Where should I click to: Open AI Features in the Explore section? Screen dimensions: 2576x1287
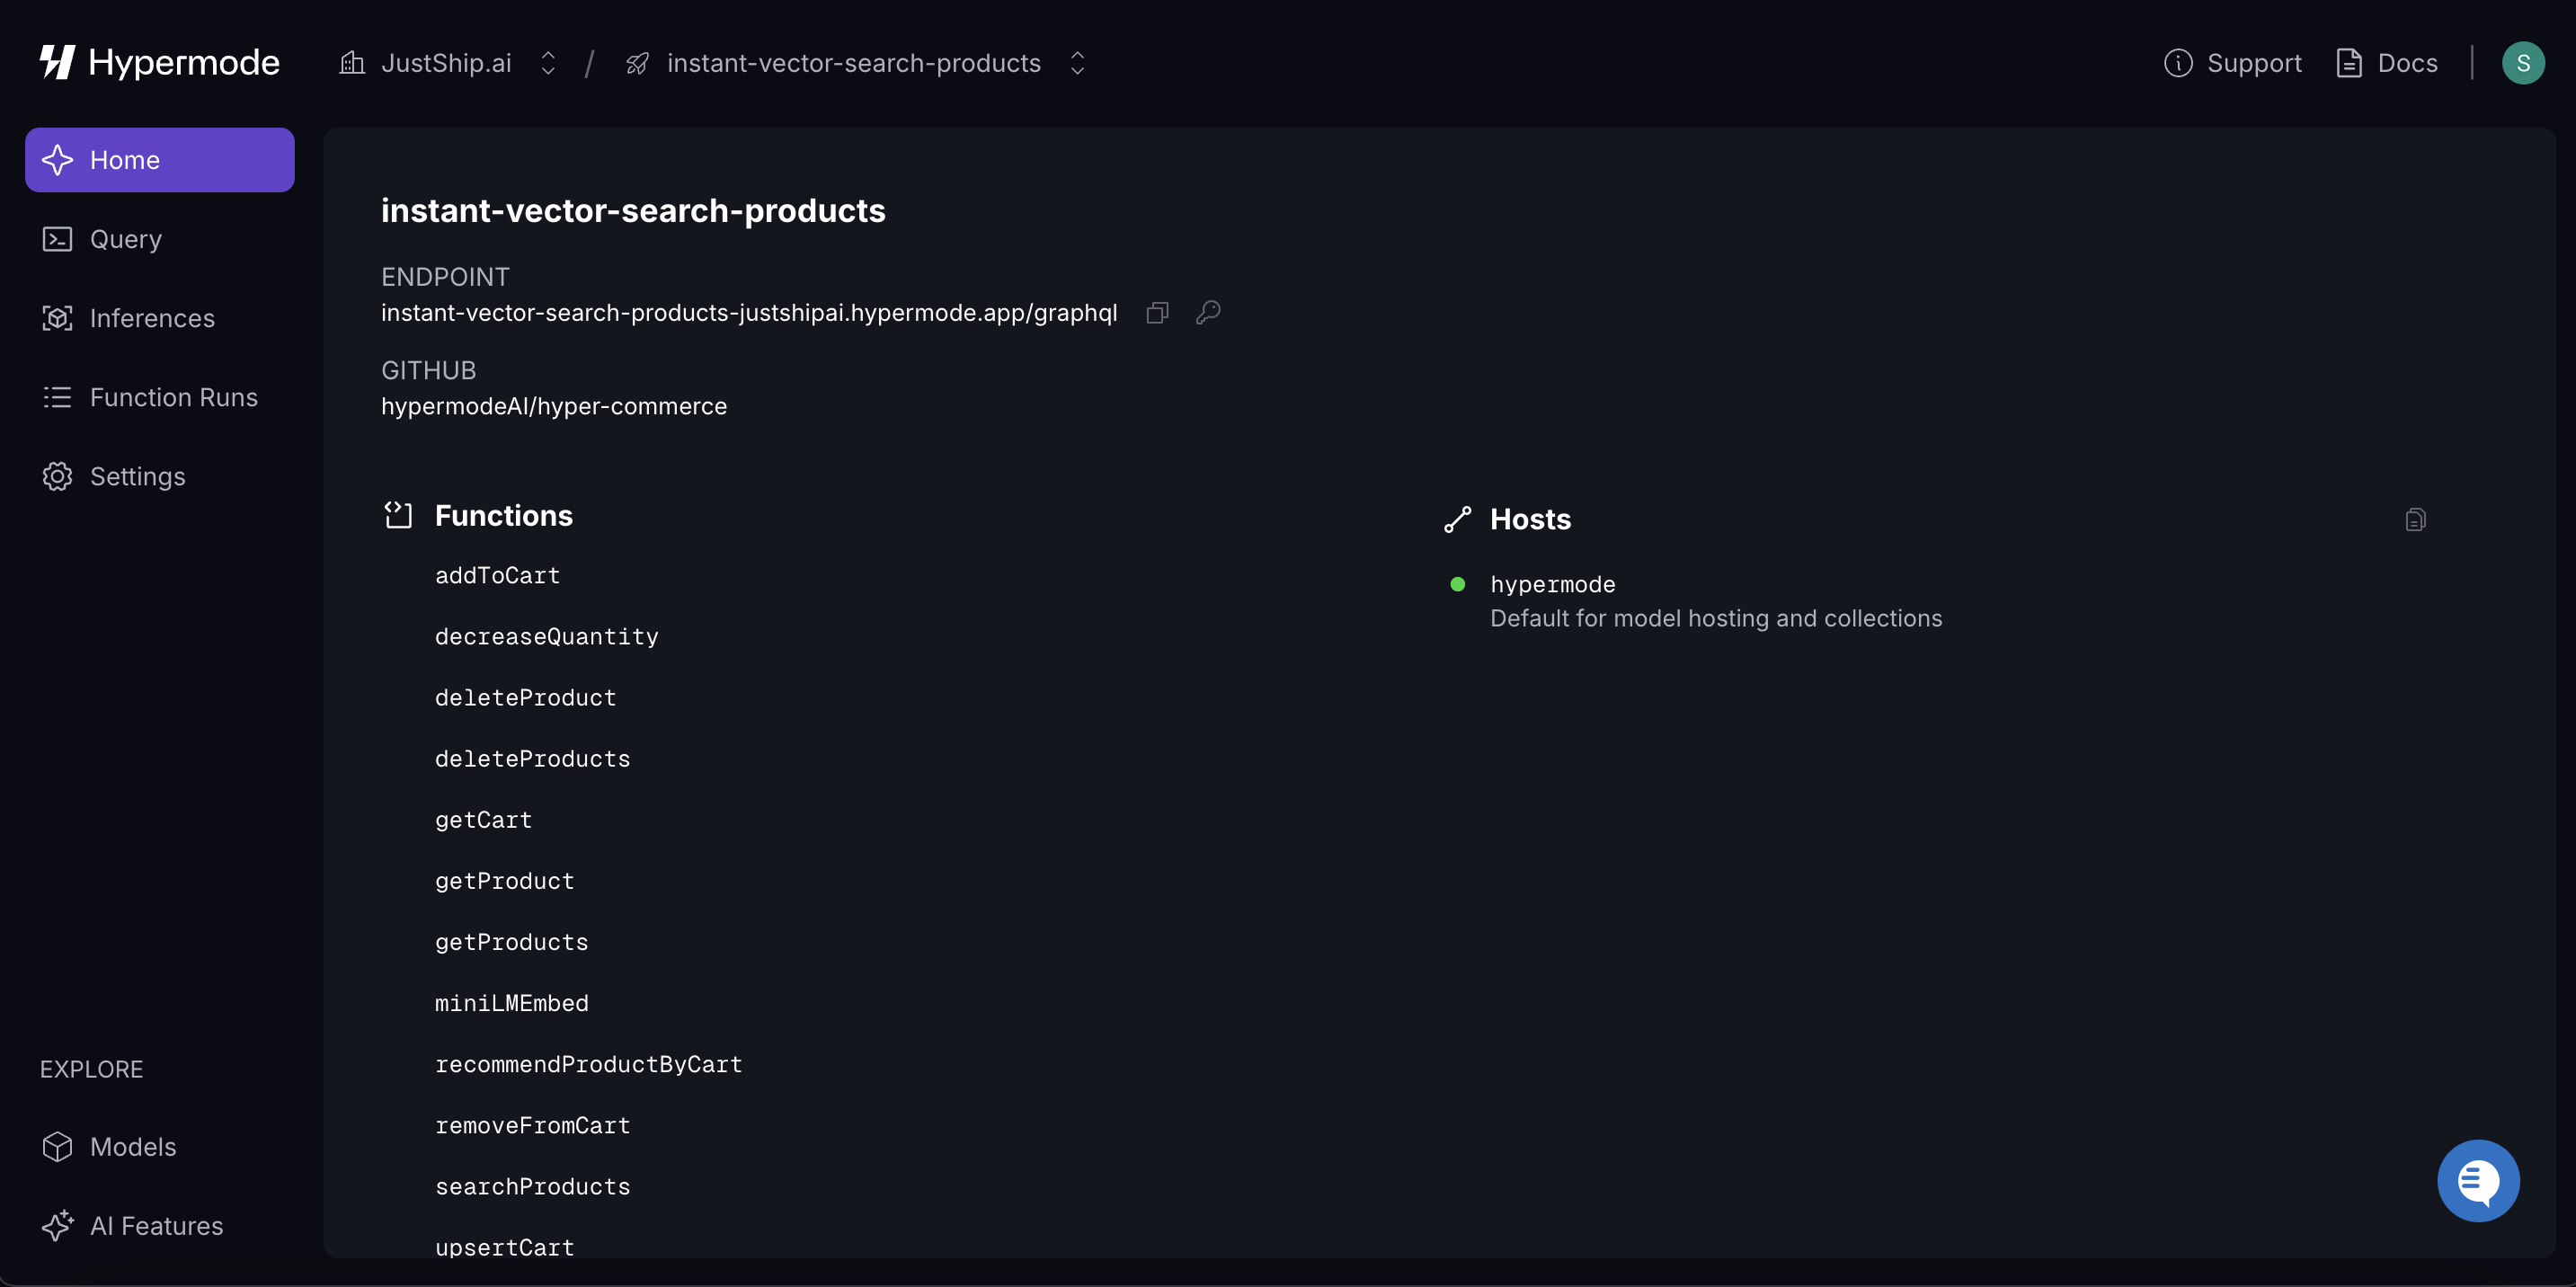click(x=156, y=1226)
